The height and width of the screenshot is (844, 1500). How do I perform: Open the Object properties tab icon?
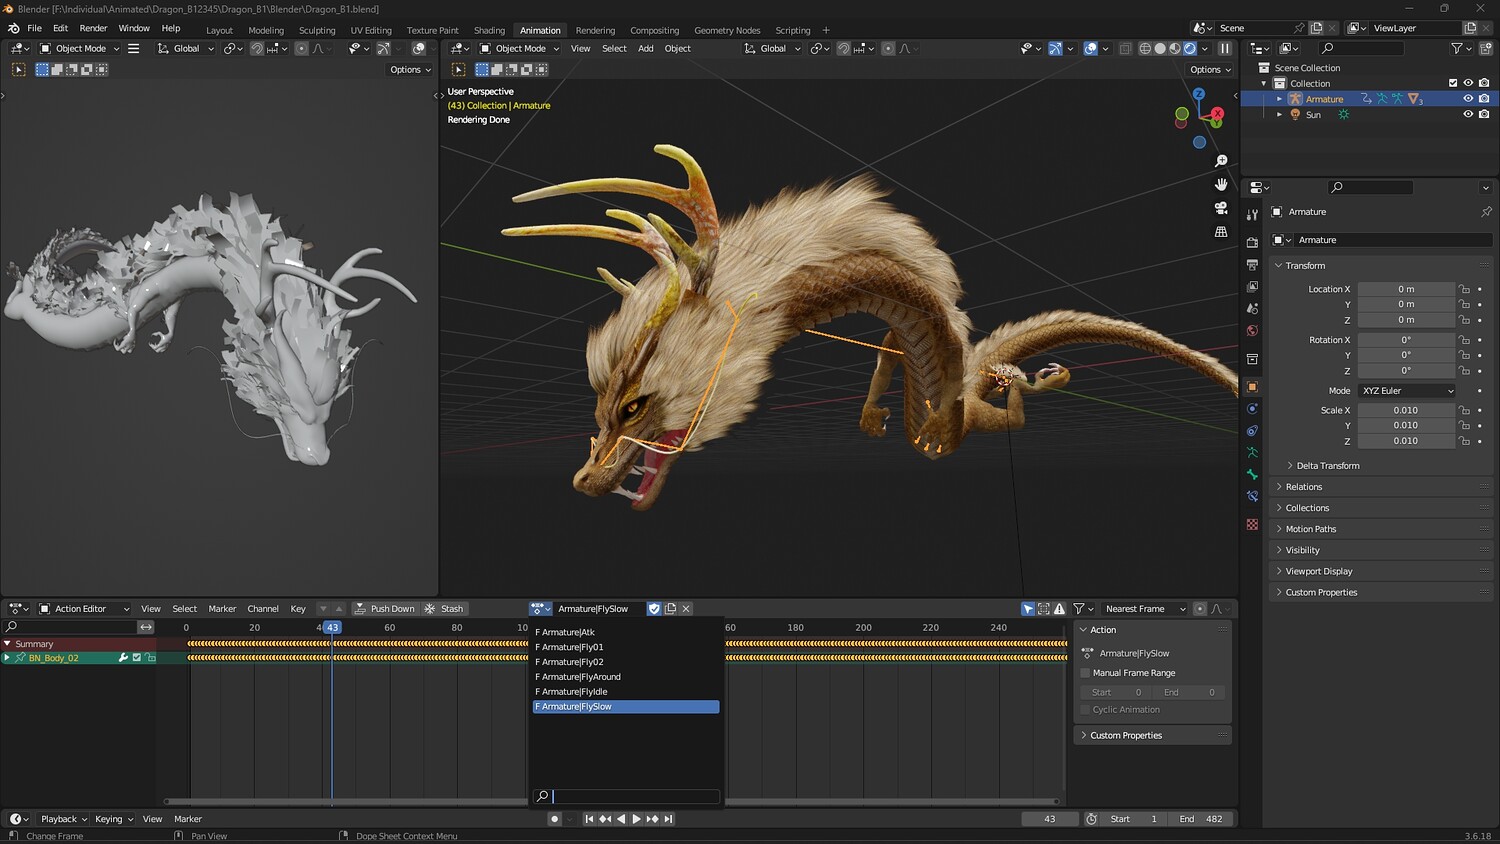(x=1252, y=387)
